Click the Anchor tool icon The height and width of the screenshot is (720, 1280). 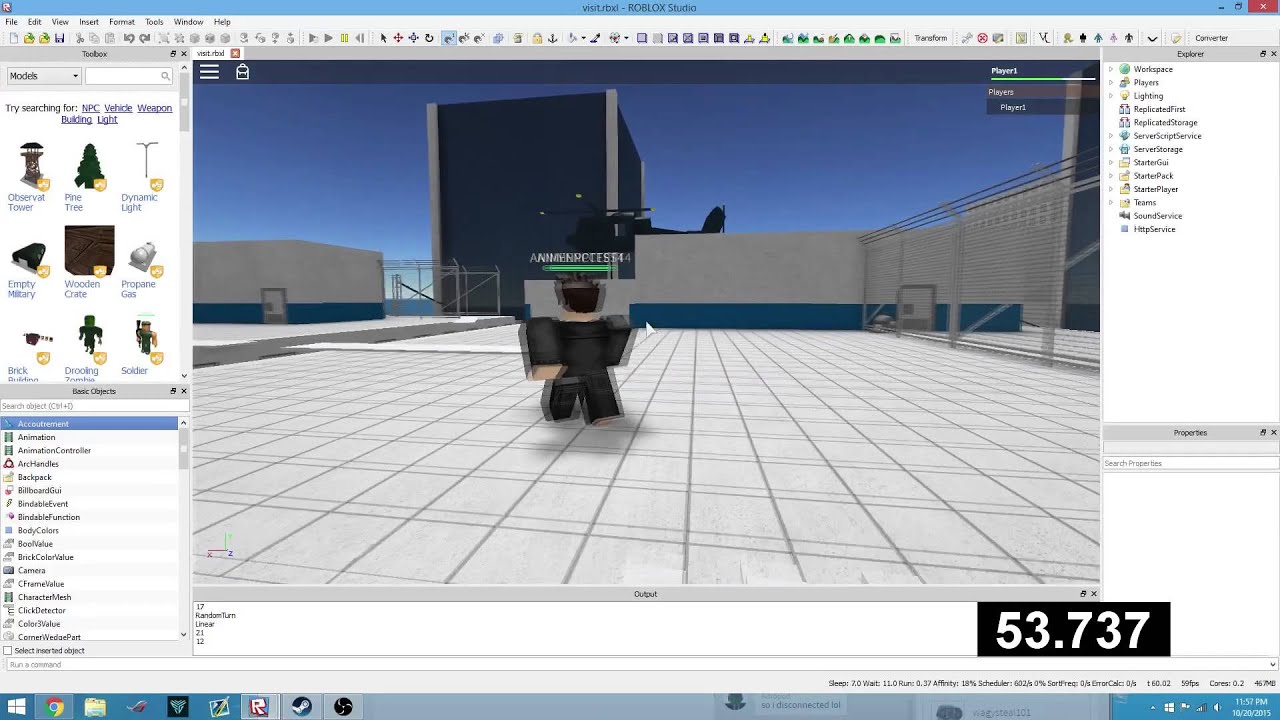(x=552, y=38)
